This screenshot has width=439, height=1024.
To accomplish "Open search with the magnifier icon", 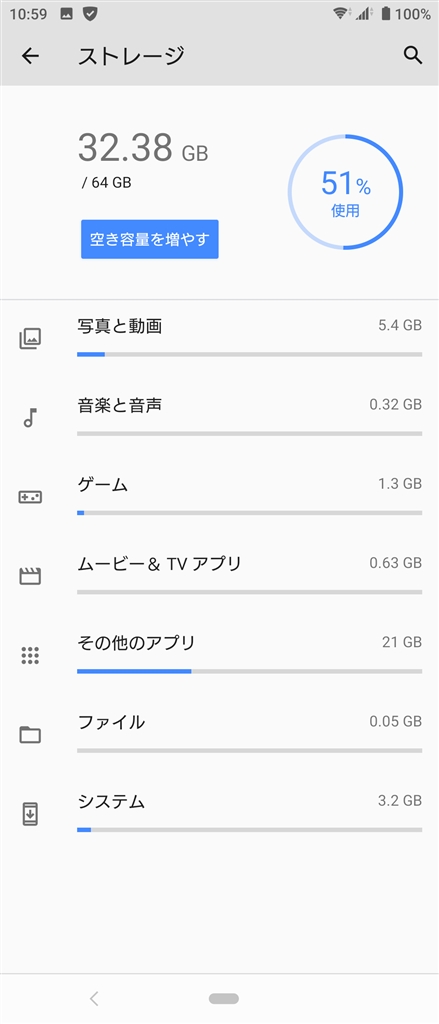I will [x=412, y=56].
